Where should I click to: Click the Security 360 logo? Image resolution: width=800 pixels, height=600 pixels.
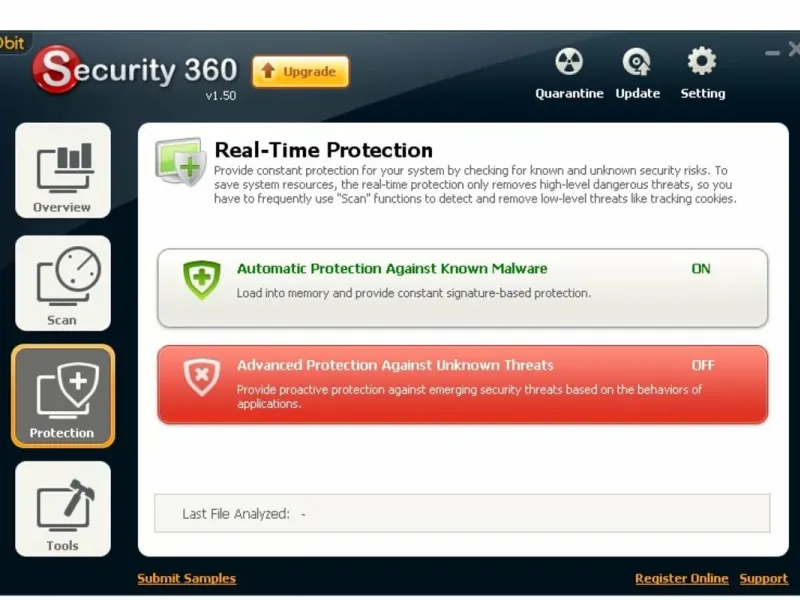pyautogui.click(x=135, y=72)
